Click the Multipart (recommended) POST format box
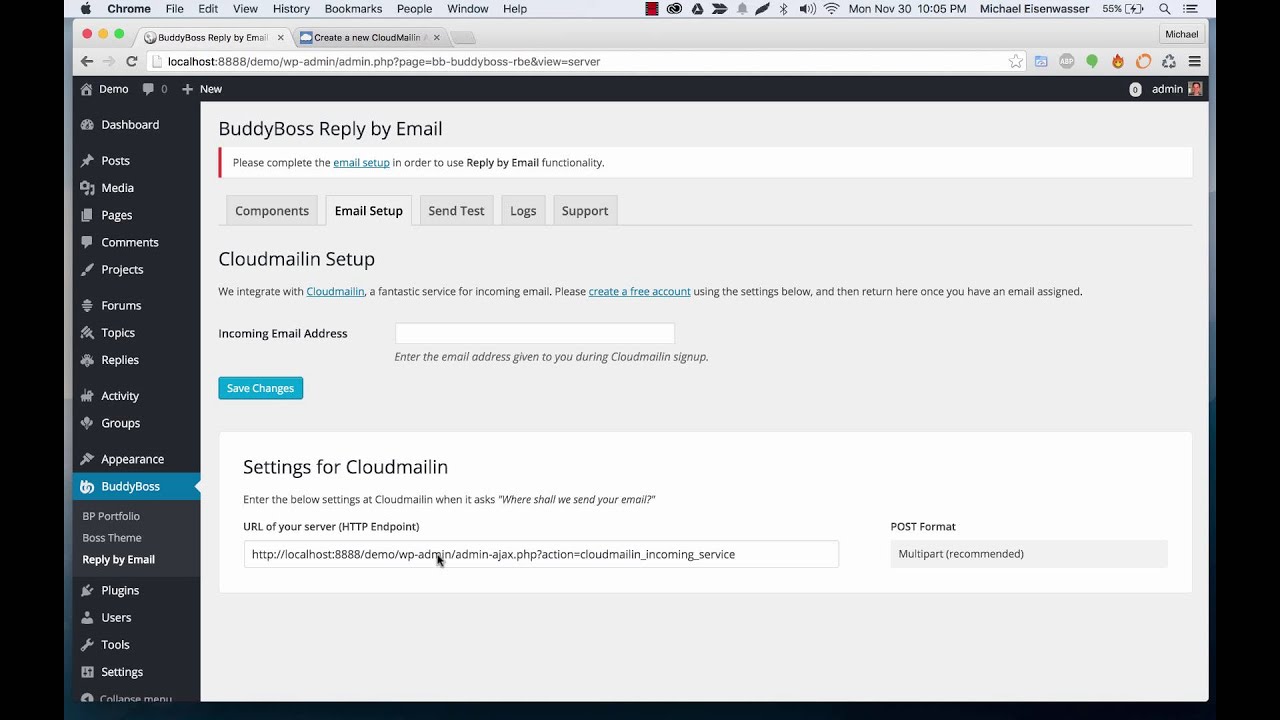The image size is (1280, 720). click(x=1029, y=554)
